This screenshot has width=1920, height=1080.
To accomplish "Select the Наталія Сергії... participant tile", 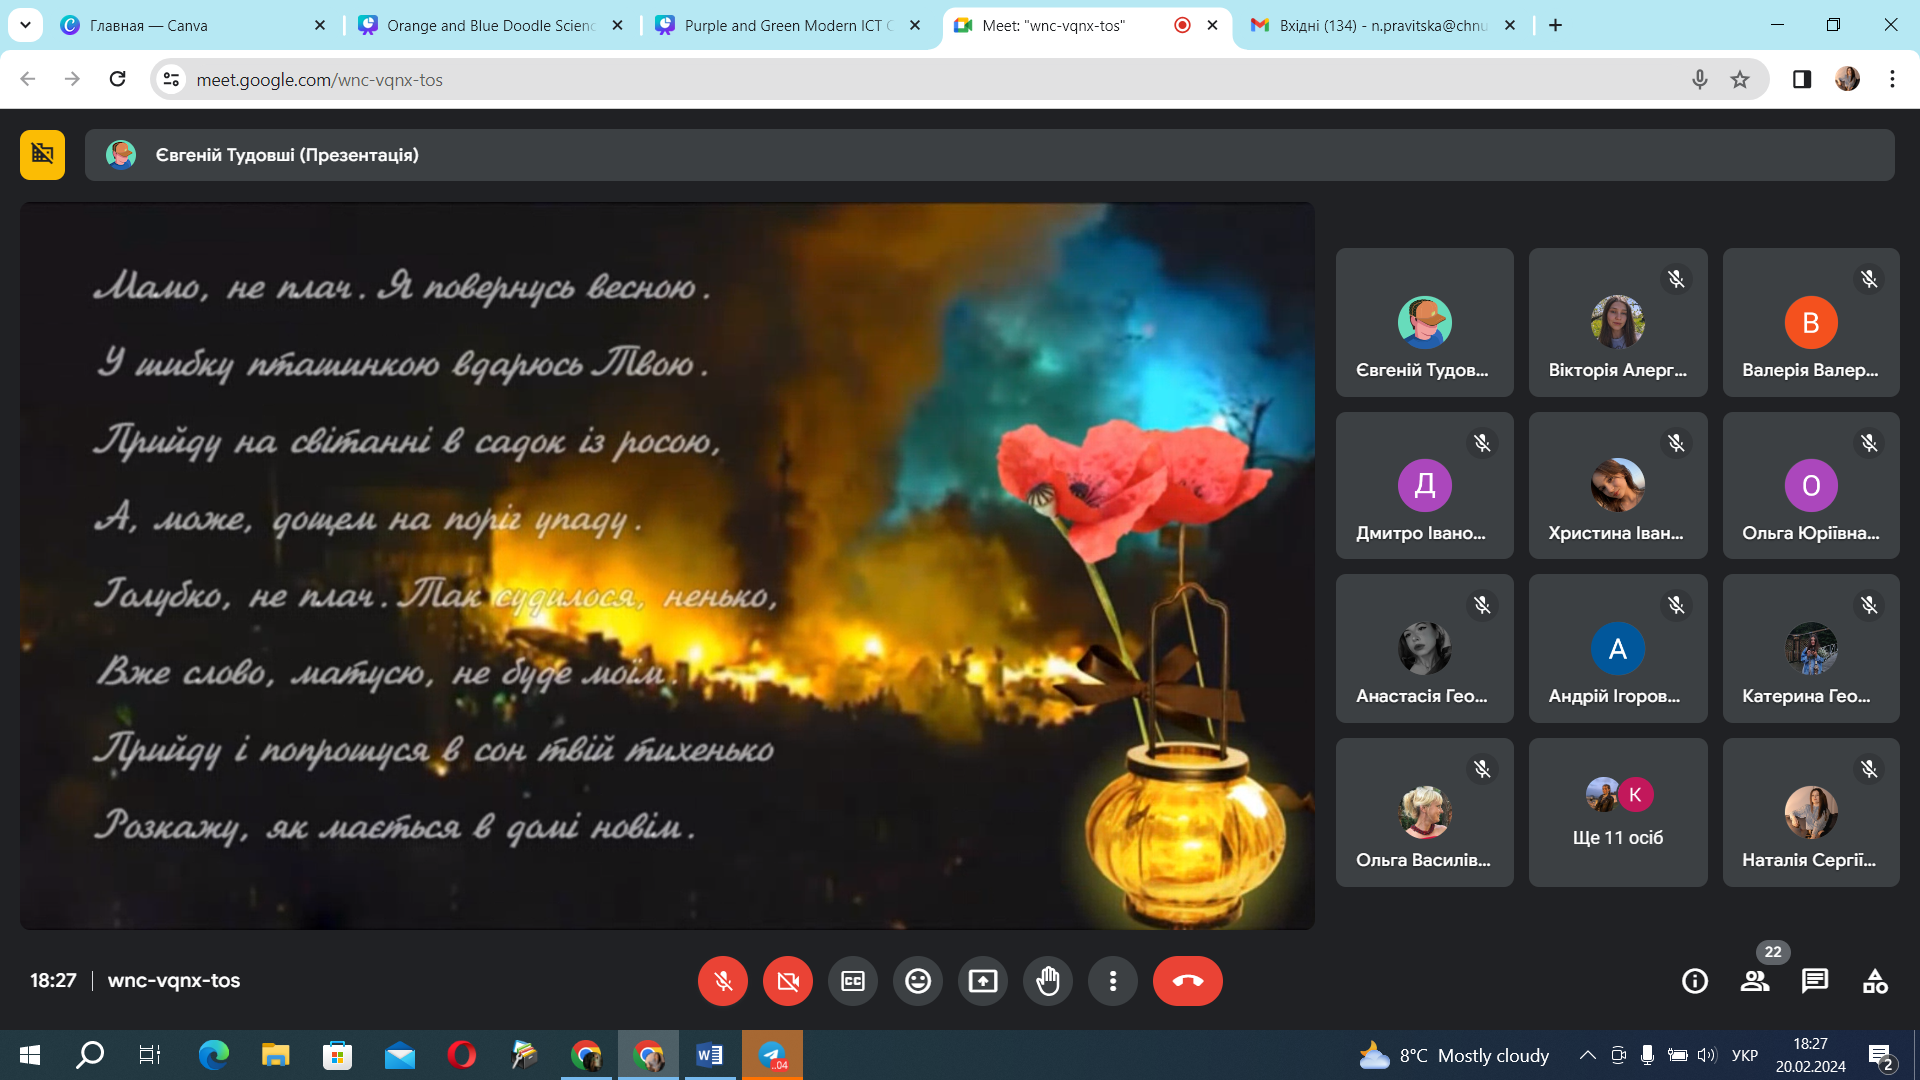I will [1811, 812].
